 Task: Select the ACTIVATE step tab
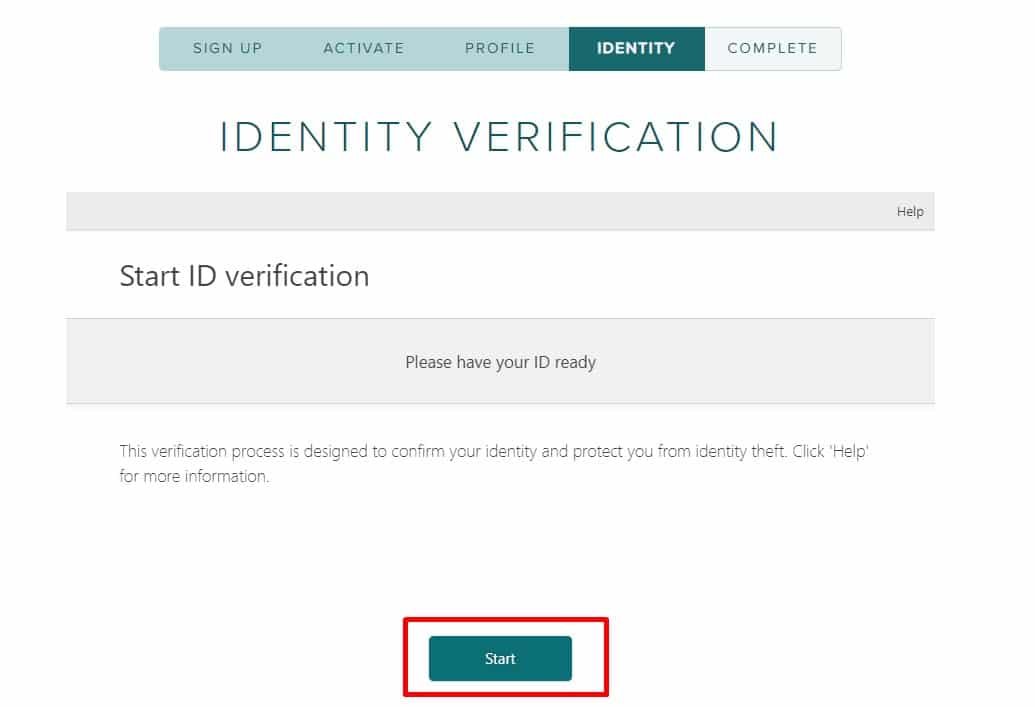pos(364,48)
